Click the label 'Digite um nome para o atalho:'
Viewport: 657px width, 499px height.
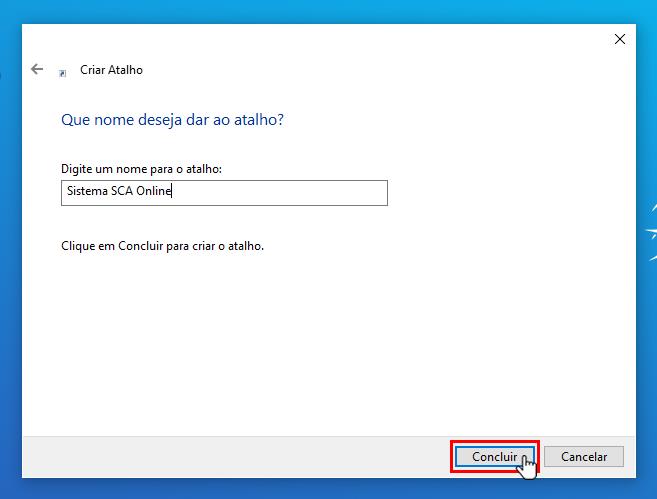[141, 169]
